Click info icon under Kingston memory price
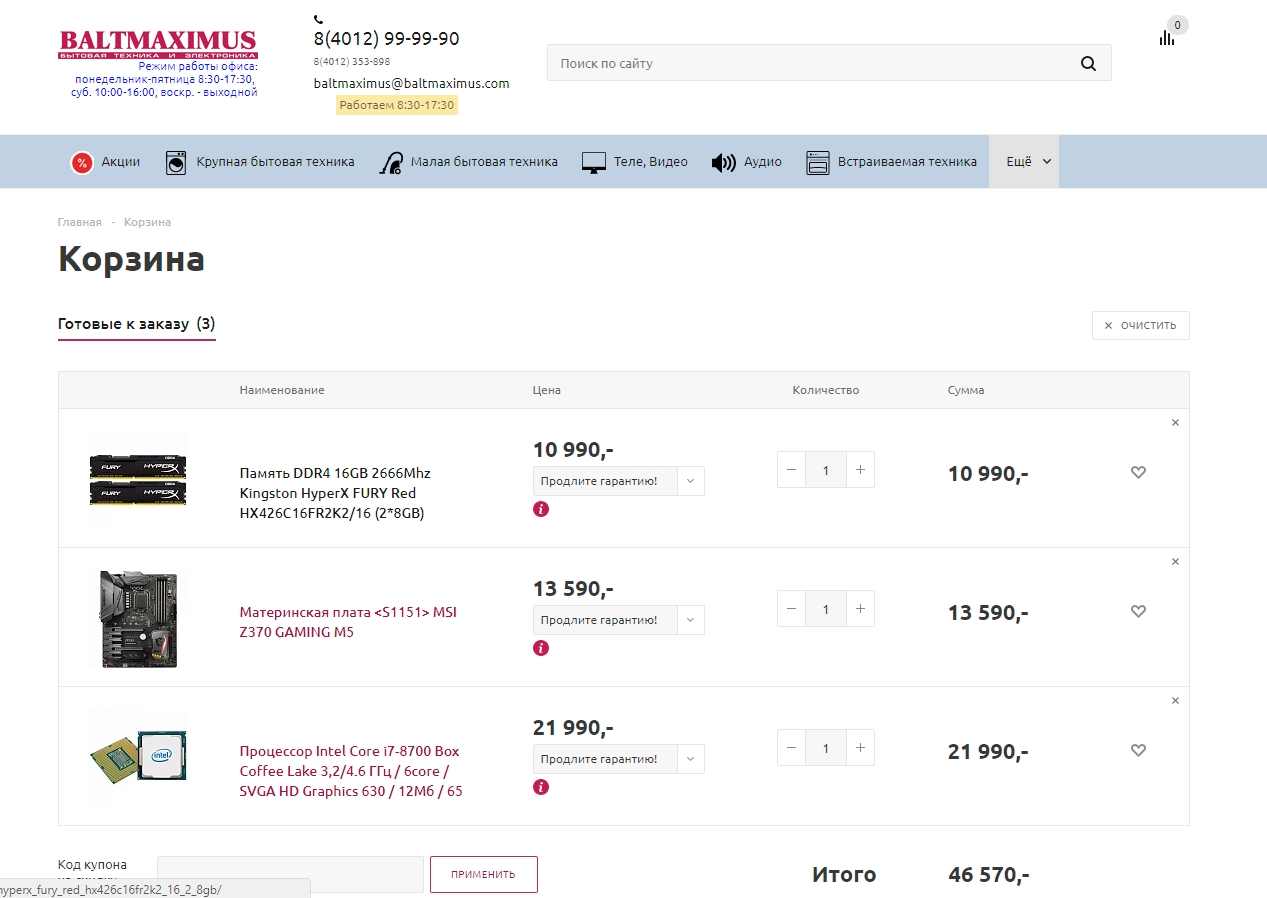 [x=541, y=509]
